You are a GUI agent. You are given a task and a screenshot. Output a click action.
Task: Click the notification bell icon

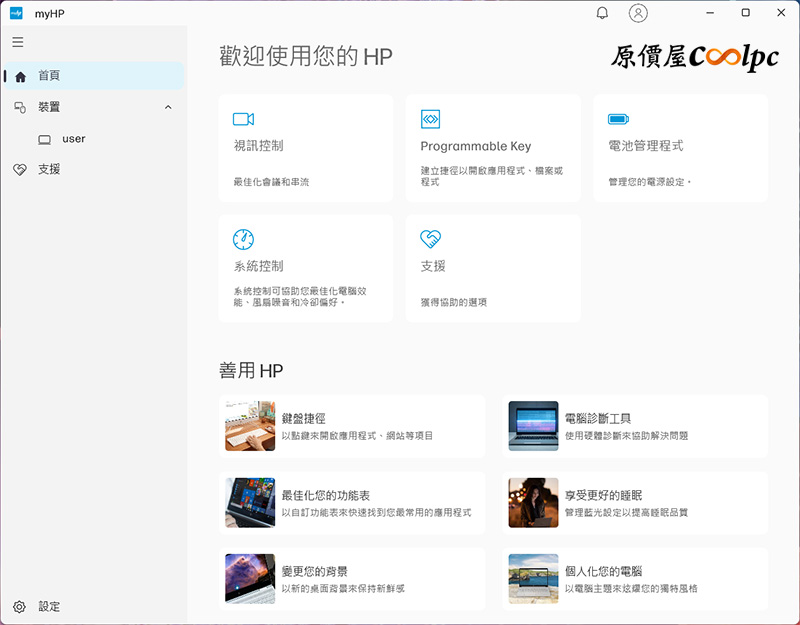point(602,13)
